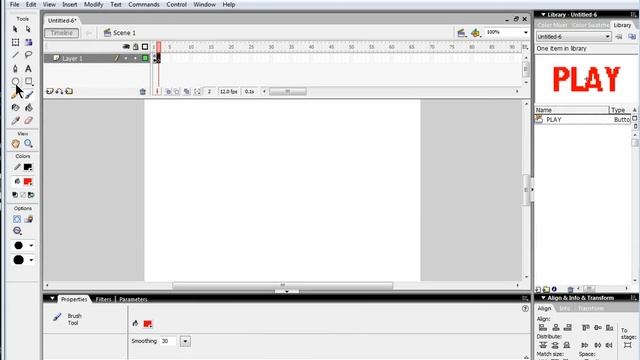Screen dimensions: 640x360
Task: Open the Smoothing value dropdown
Action: click(185, 341)
